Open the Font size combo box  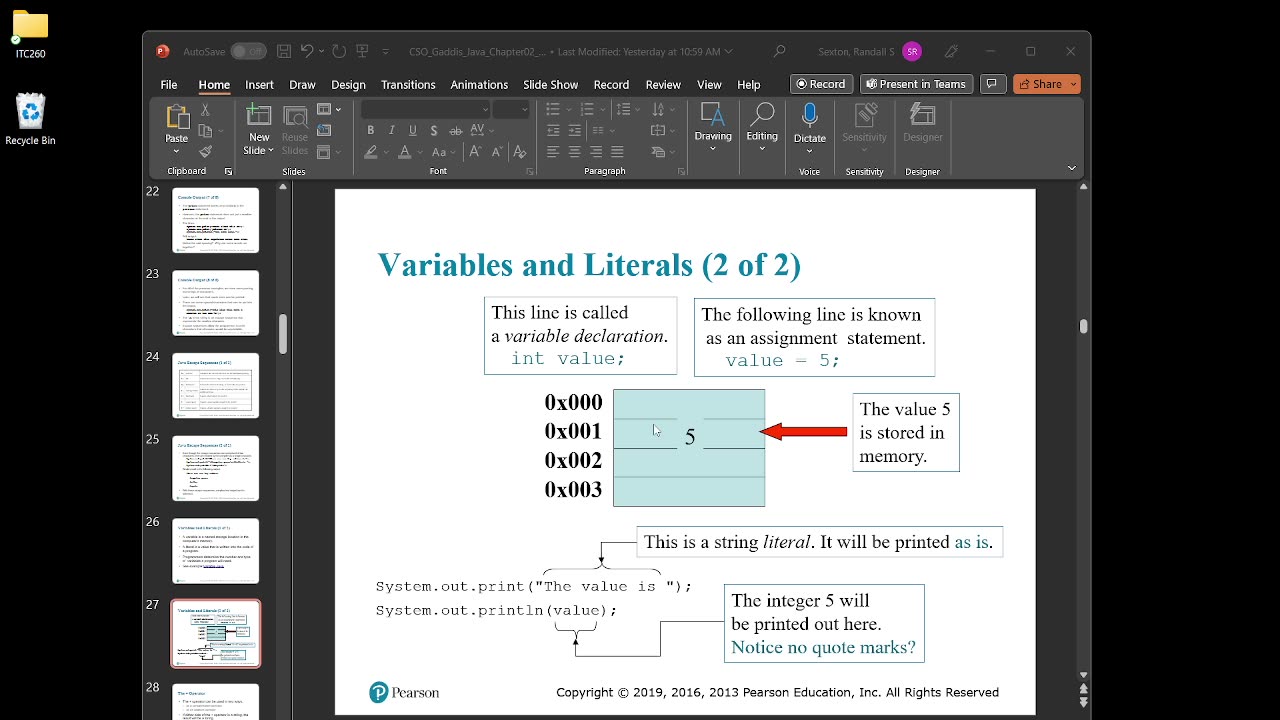click(x=511, y=109)
